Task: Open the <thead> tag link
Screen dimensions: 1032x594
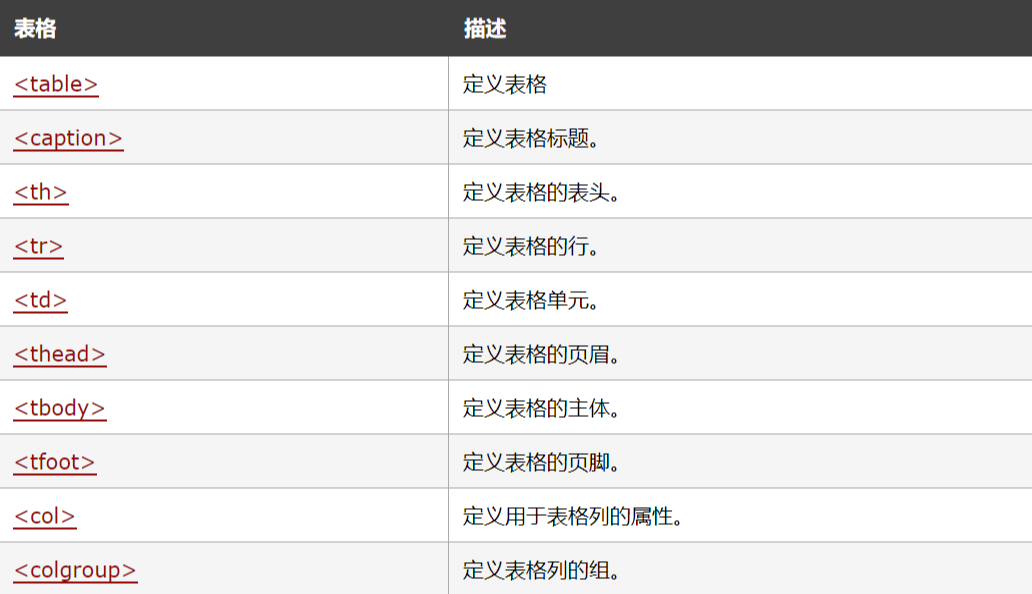Action: pyautogui.click(x=60, y=354)
